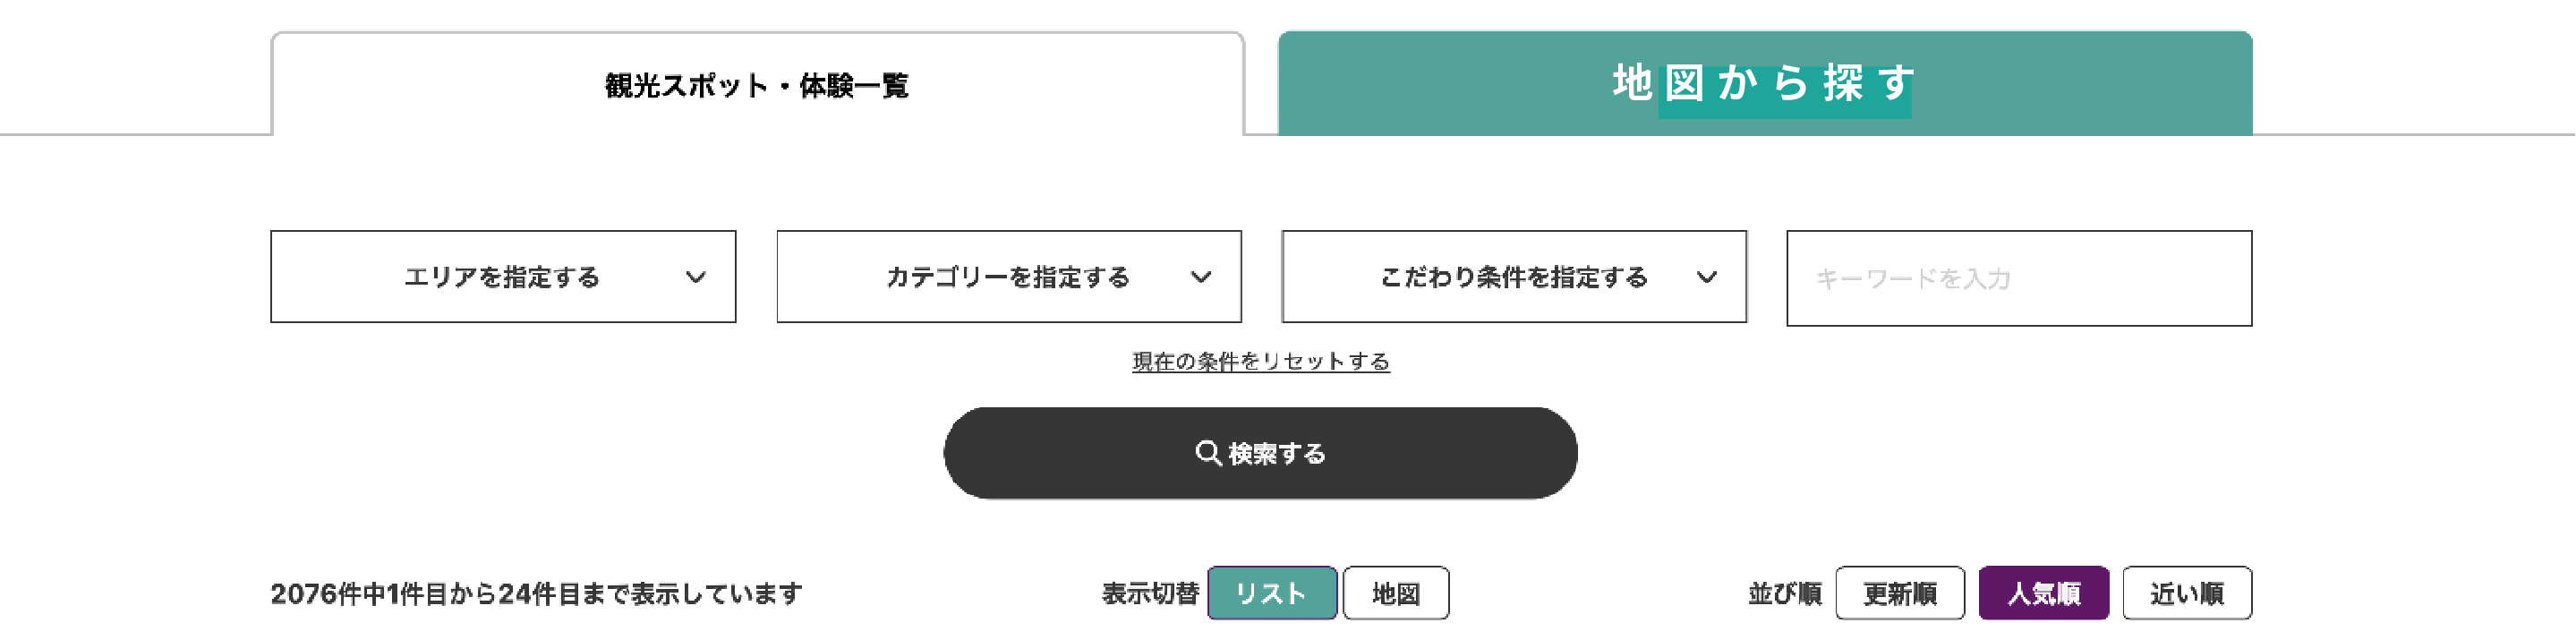The width and height of the screenshot is (2576, 640).
Task: Click the 2076件中1件目 result count text
Action: (536, 594)
